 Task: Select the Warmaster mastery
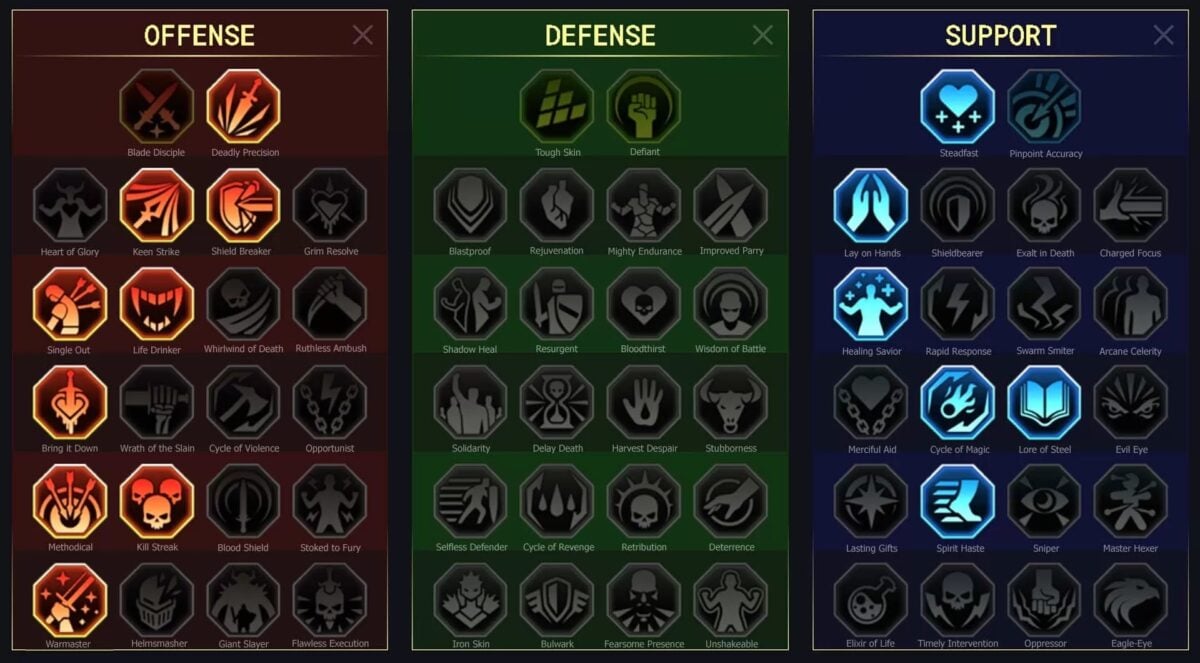pos(70,599)
